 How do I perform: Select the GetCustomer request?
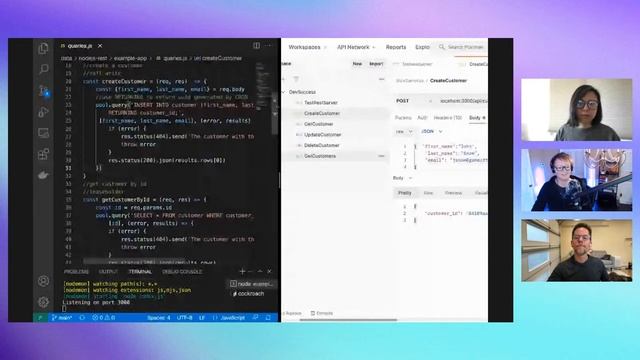(319, 124)
